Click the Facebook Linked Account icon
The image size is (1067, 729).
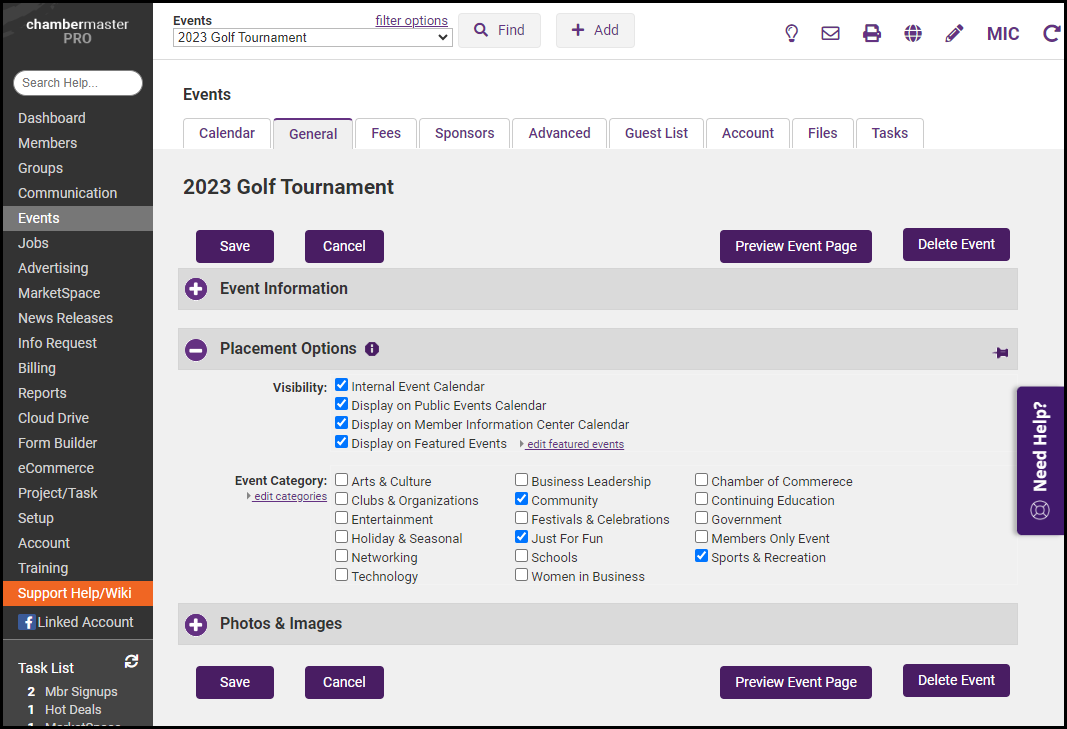pyautogui.click(x=27, y=622)
